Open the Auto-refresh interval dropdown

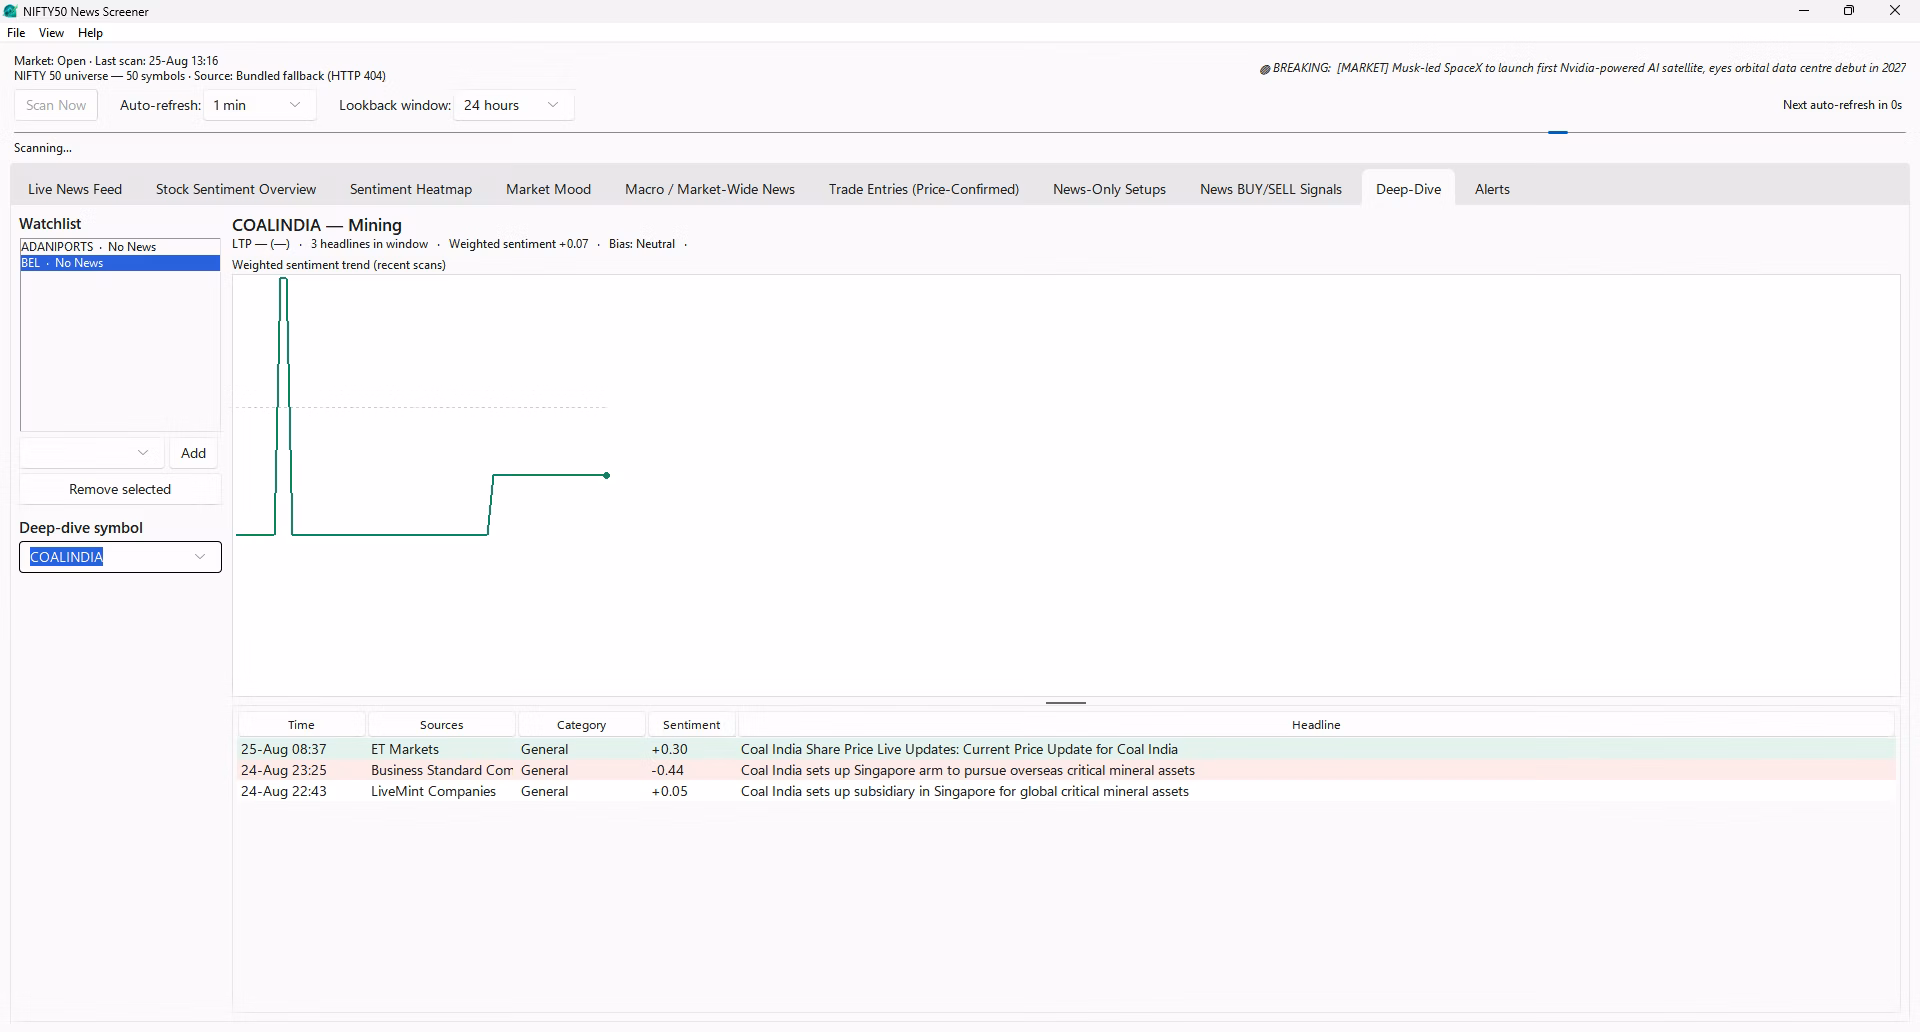[x=260, y=105]
